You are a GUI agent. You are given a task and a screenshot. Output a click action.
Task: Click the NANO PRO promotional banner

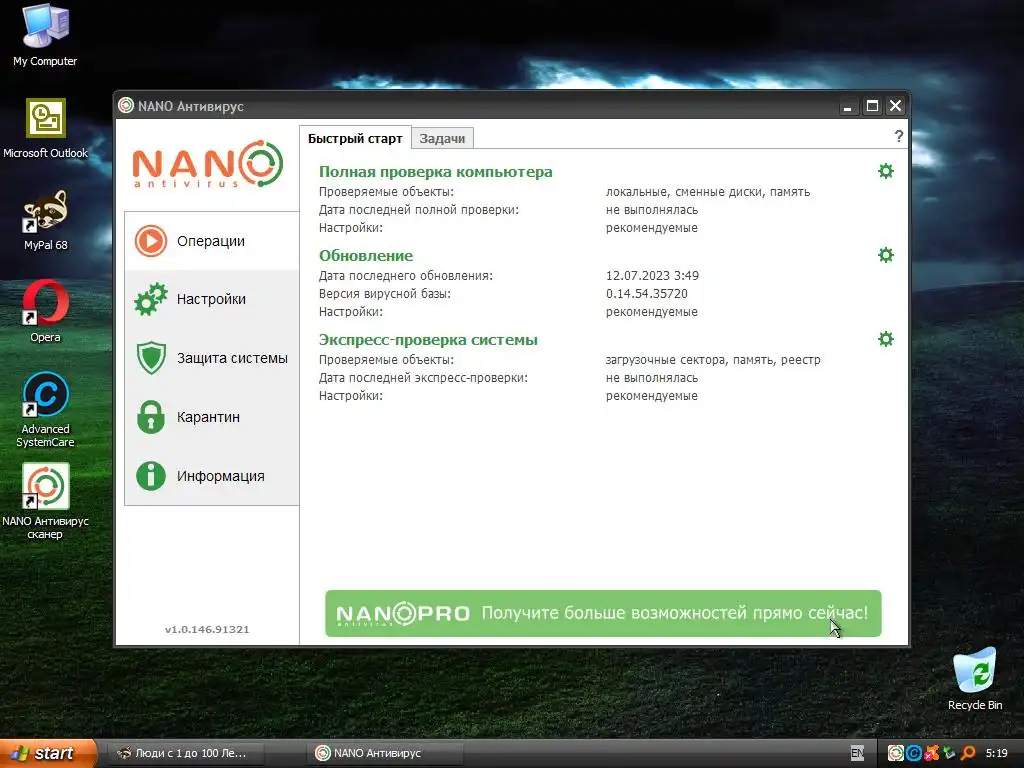point(603,613)
